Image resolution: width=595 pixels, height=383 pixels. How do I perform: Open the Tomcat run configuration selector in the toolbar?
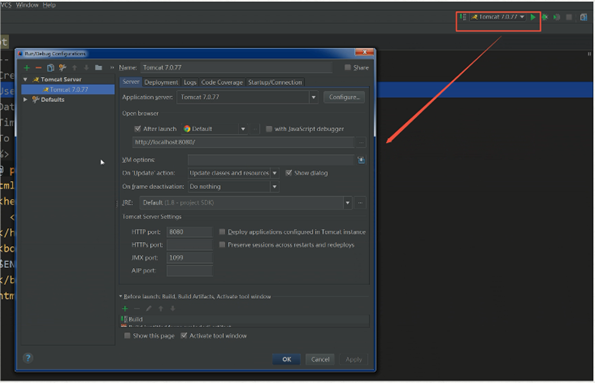tap(498, 17)
